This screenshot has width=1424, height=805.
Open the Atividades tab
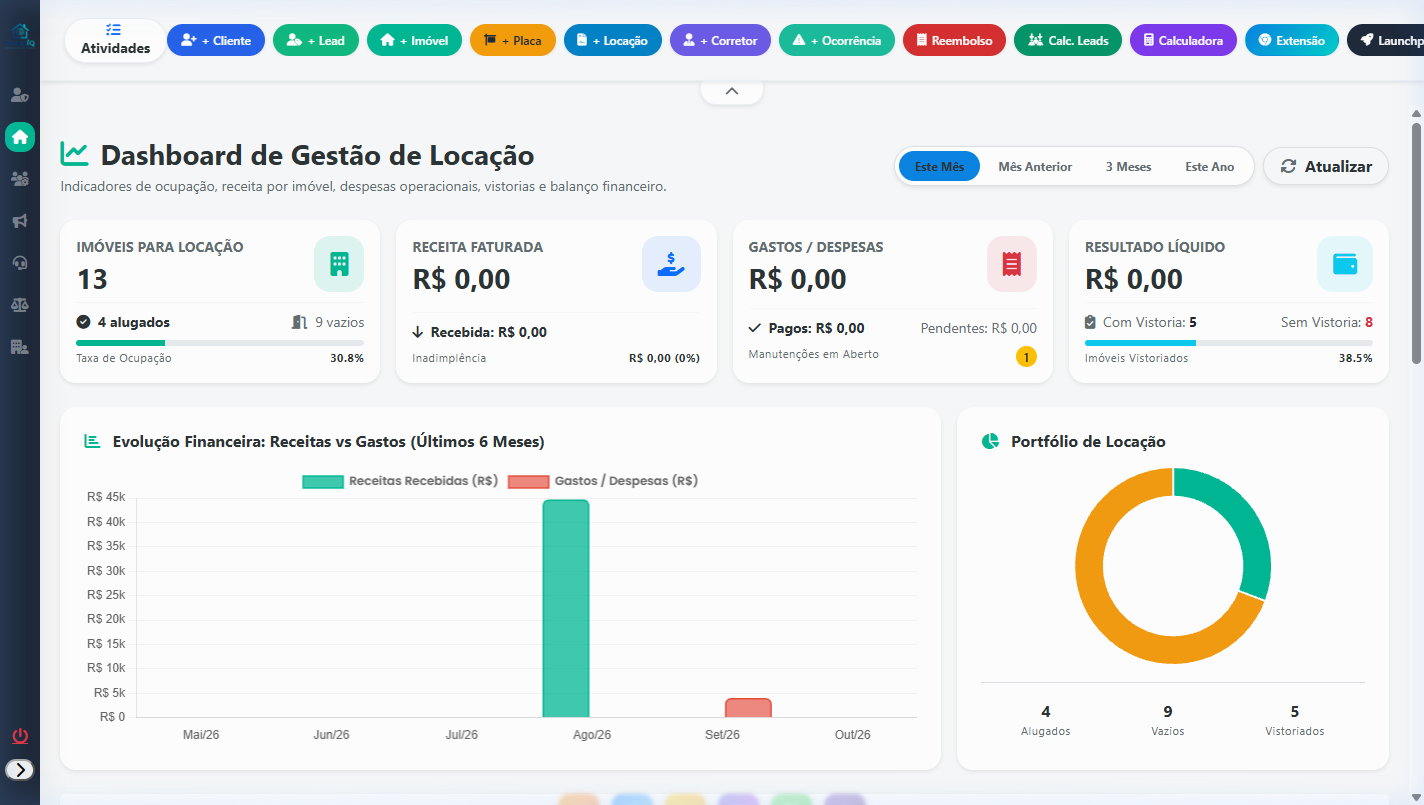[x=116, y=40]
